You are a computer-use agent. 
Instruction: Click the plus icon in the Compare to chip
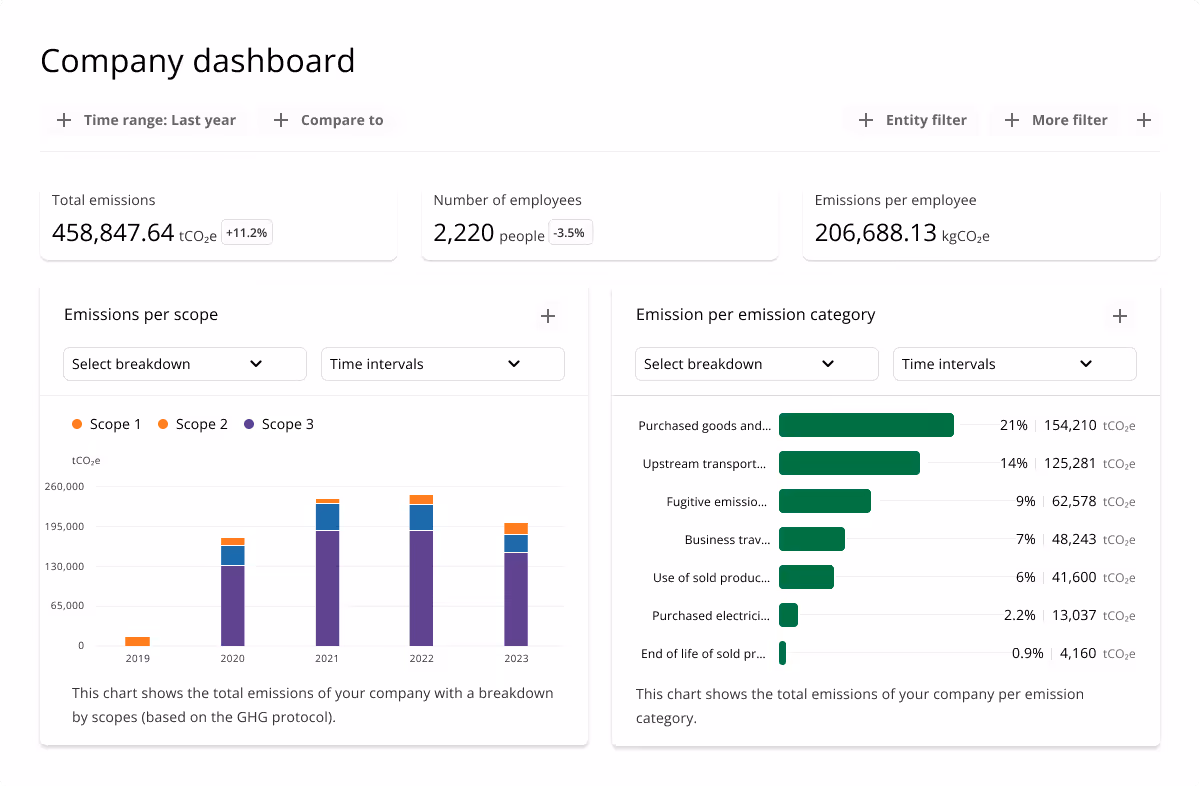(280, 120)
